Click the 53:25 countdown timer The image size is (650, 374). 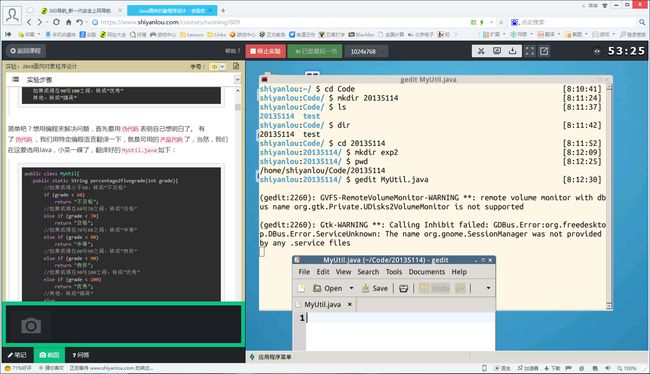tap(626, 51)
